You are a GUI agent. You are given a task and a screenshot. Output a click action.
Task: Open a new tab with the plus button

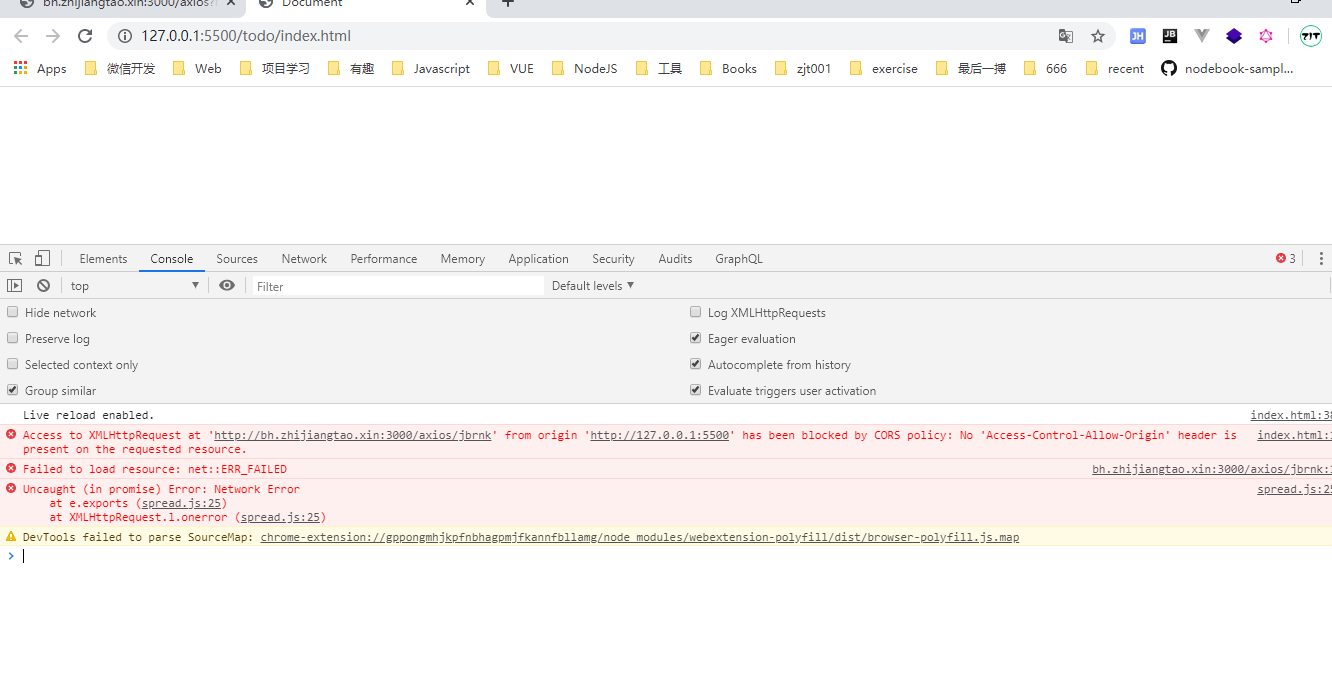tap(508, 3)
